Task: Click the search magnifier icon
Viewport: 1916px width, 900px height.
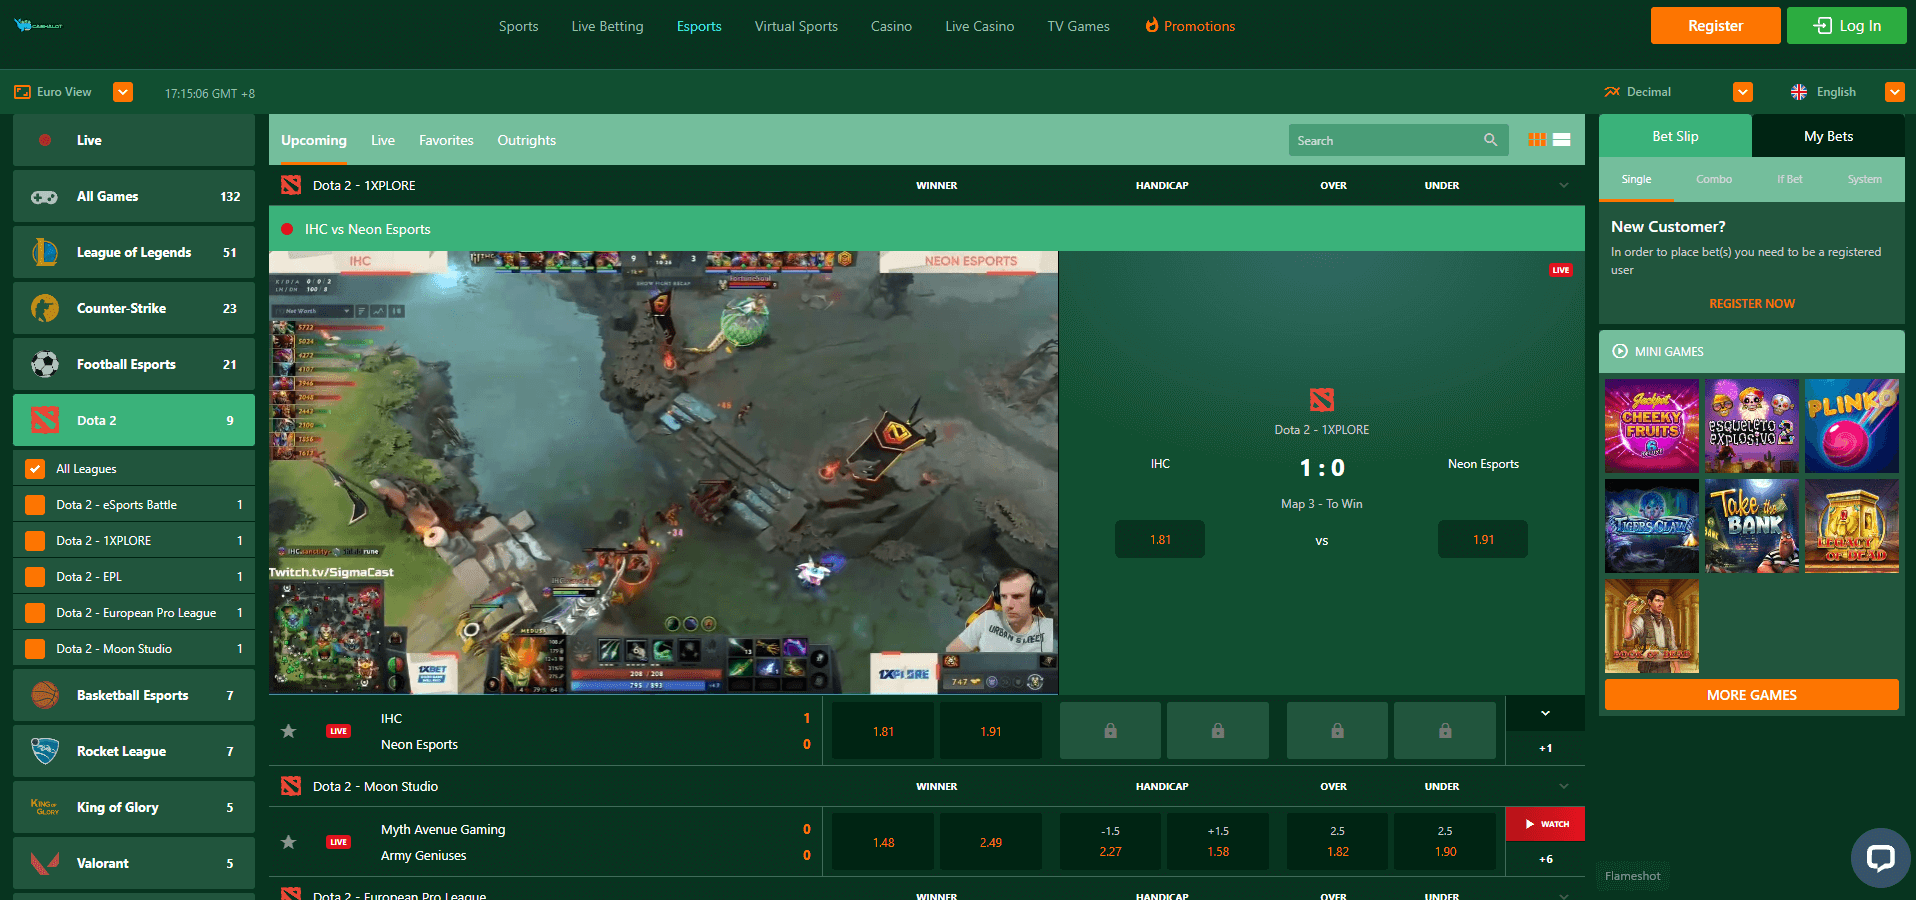Action: click(x=1490, y=140)
